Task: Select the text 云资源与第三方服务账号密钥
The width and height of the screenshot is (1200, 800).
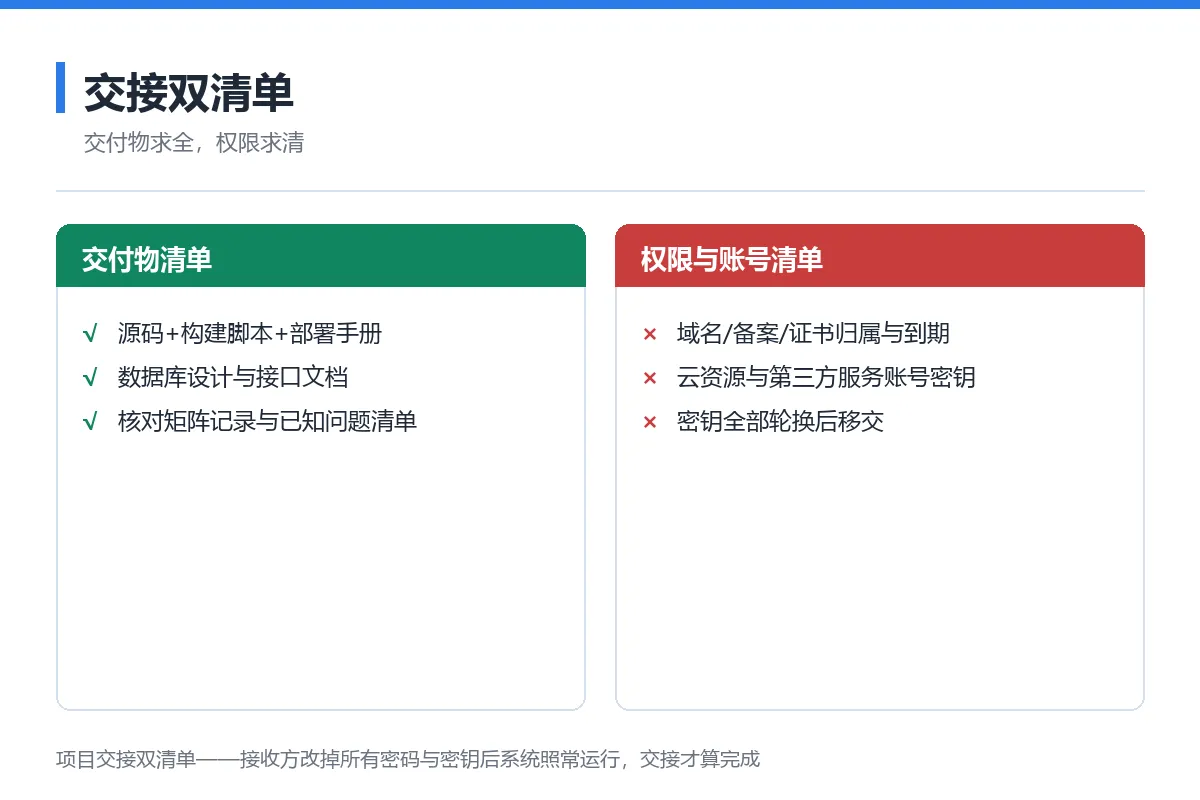Action: (826, 378)
